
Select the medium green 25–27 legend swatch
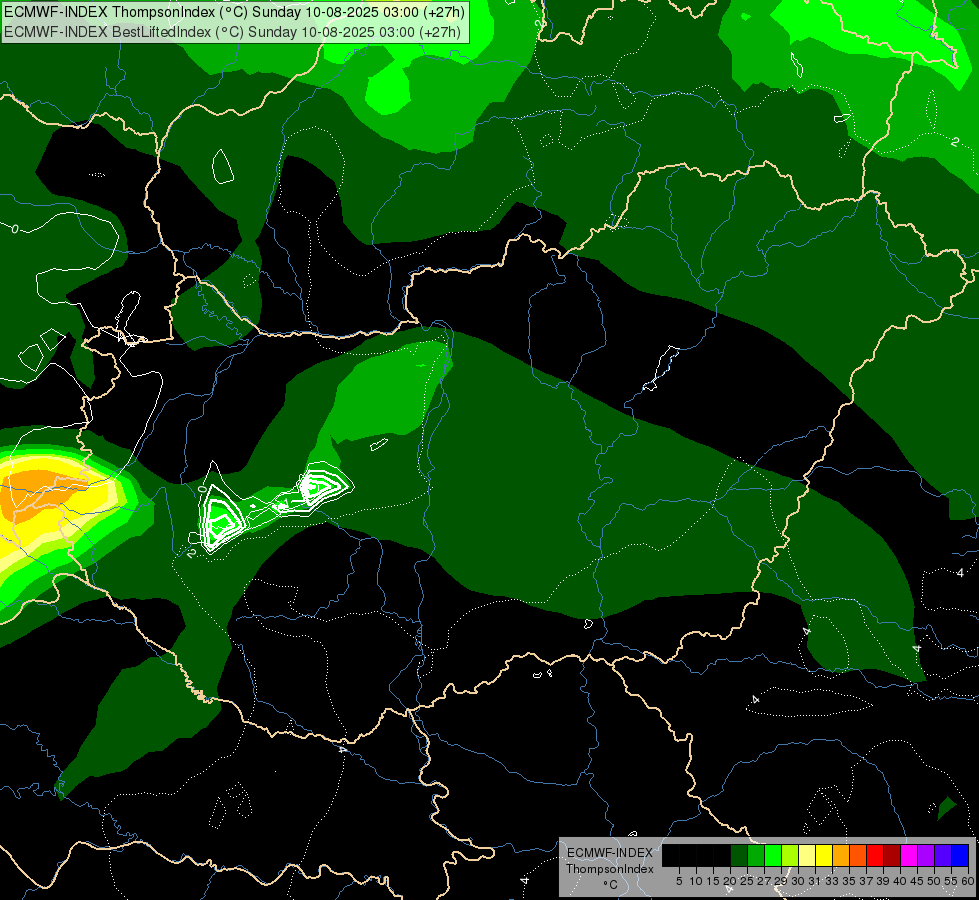click(x=755, y=855)
